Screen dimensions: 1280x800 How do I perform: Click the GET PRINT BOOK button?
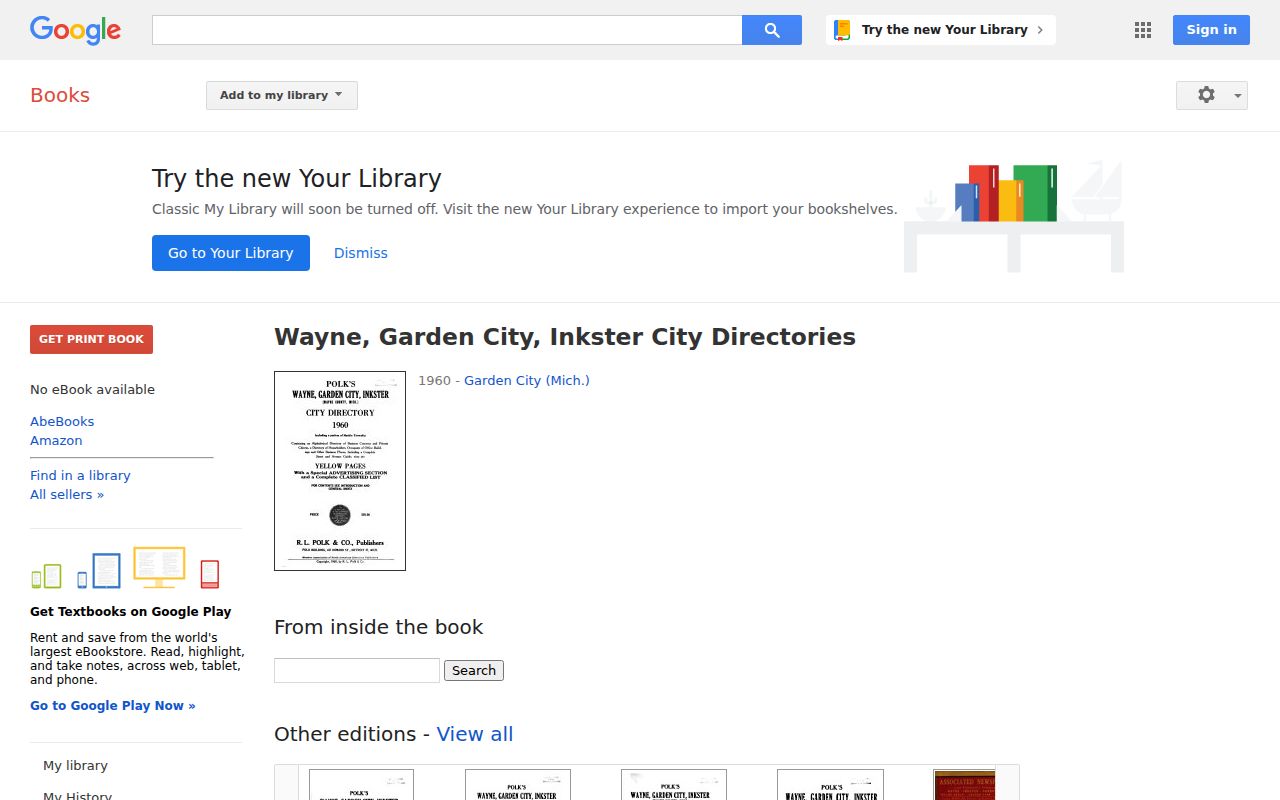[x=91, y=339]
